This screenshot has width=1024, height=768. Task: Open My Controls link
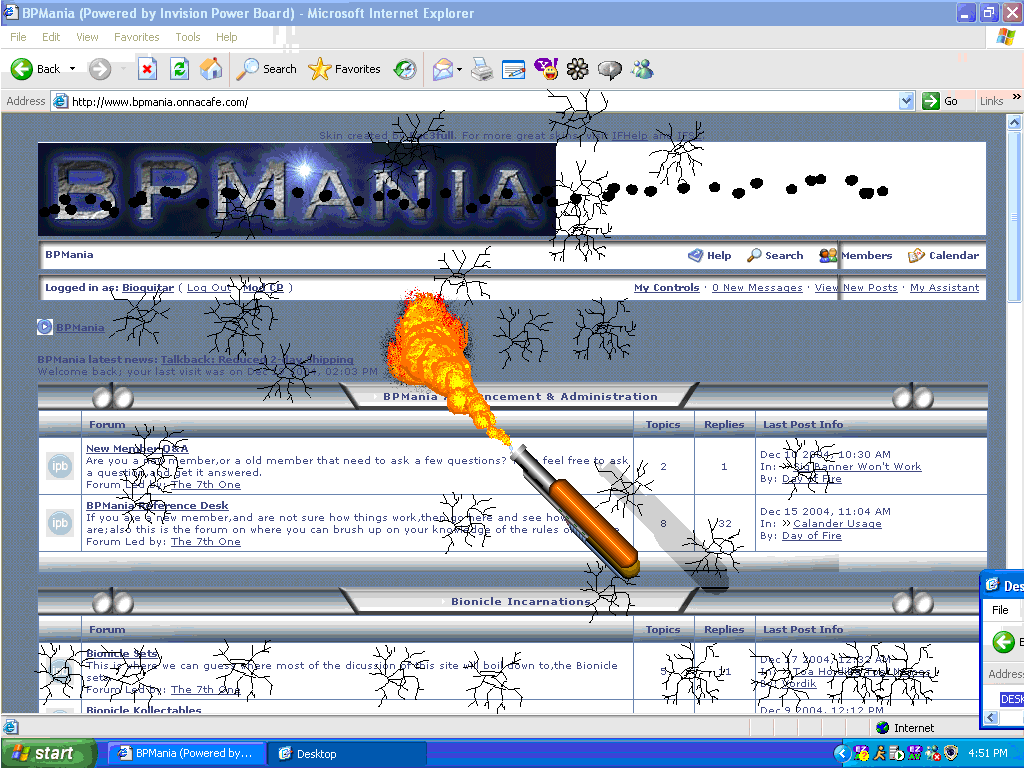tap(666, 287)
